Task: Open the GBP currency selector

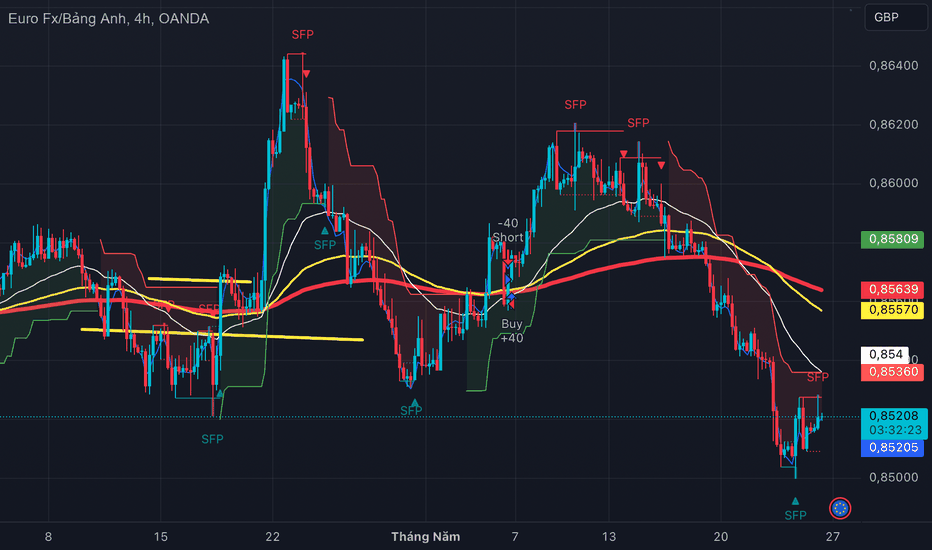Action: pyautogui.click(x=895, y=17)
